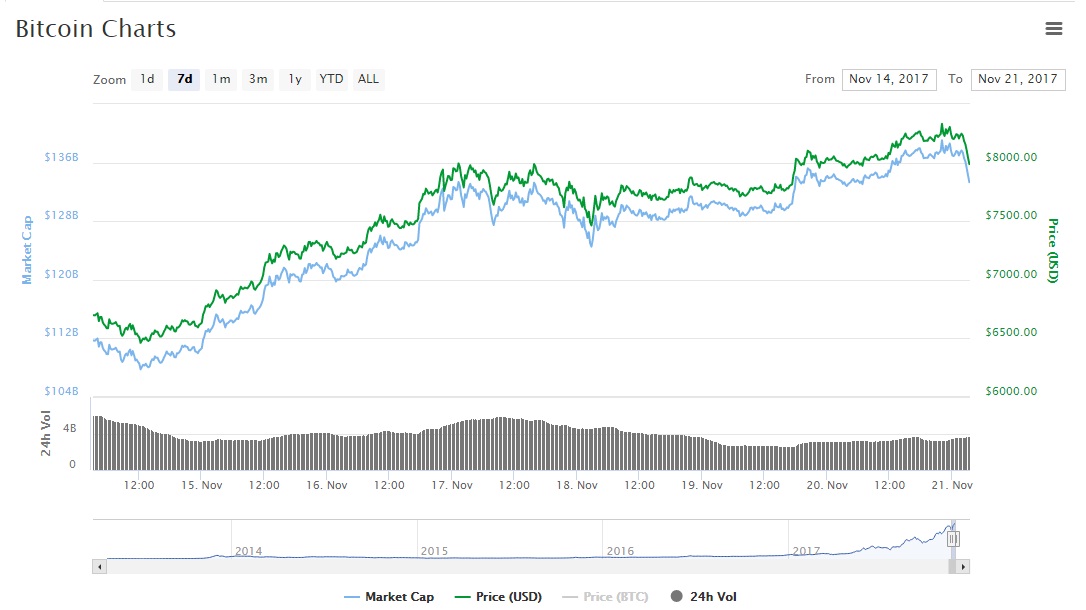Click the $6500.00 price axis label
This screenshot has width=1086, height=610.
[x=1011, y=332]
